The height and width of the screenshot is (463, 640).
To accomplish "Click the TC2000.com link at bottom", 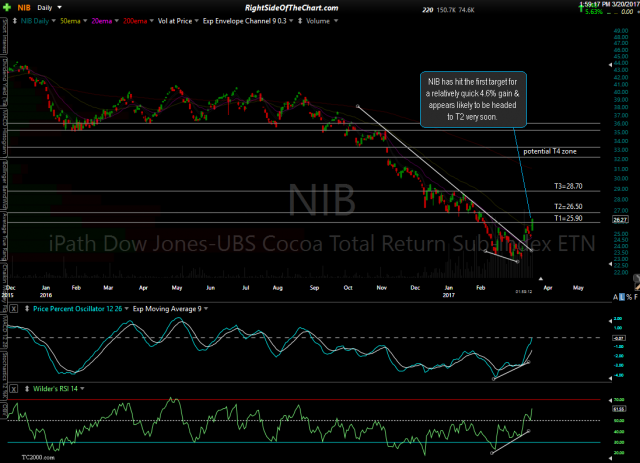I will pos(38,458).
